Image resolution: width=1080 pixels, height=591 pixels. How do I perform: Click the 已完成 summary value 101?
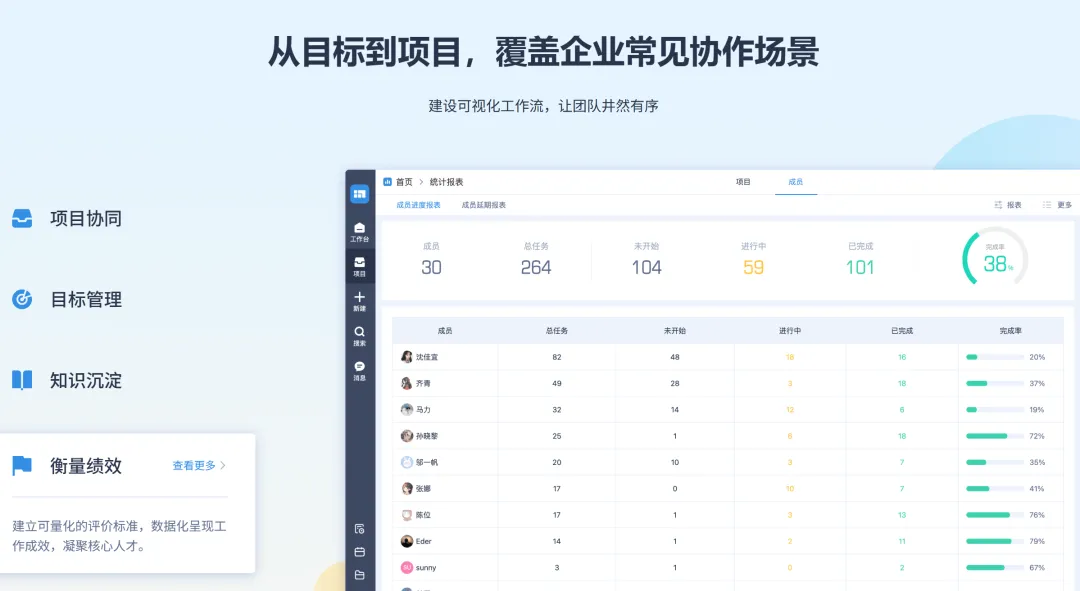tap(860, 267)
